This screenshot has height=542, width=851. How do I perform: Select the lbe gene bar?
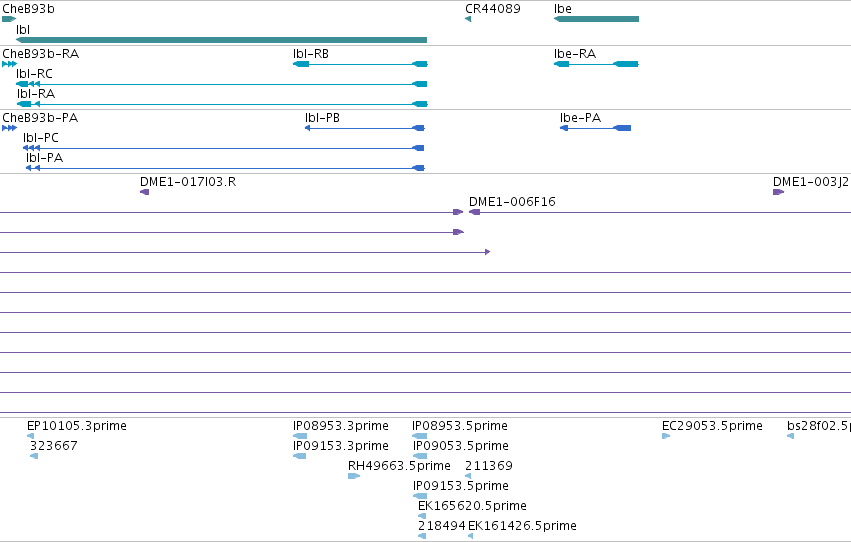(x=596, y=19)
